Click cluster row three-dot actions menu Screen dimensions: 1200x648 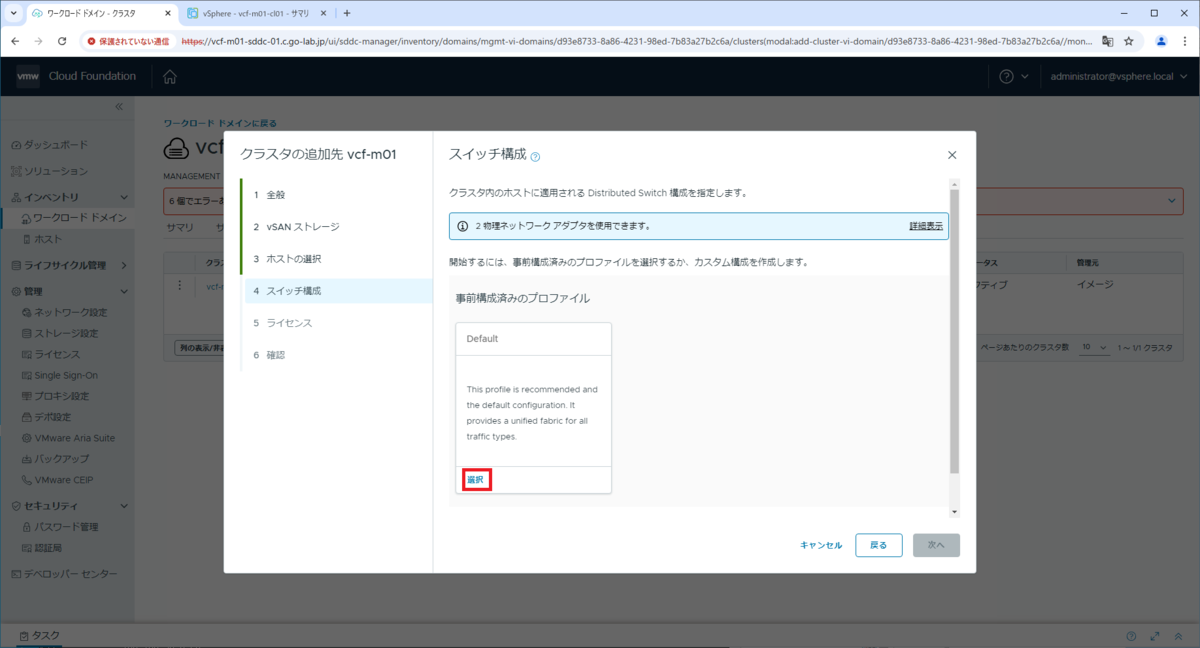[180, 285]
